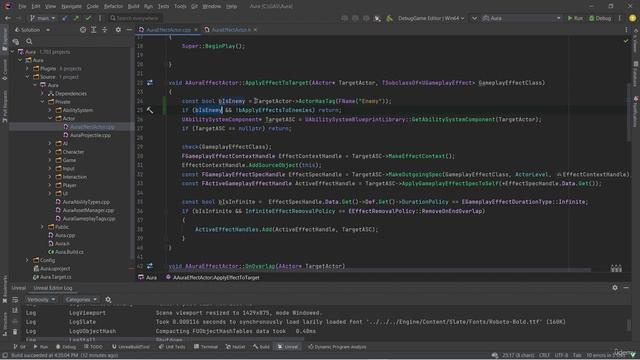Expand the Interaction folder

pyautogui.click(x=50, y=177)
